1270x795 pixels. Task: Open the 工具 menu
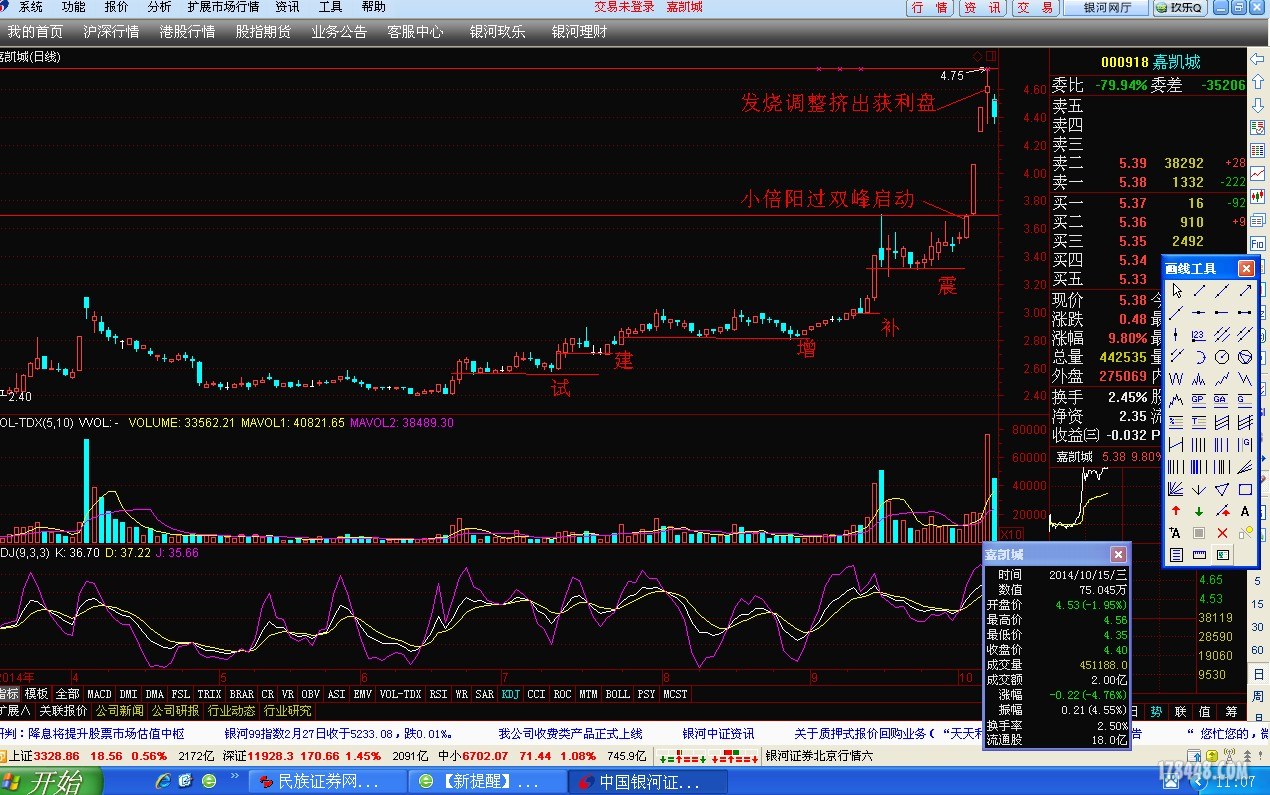pyautogui.click(x=331, y=7)
